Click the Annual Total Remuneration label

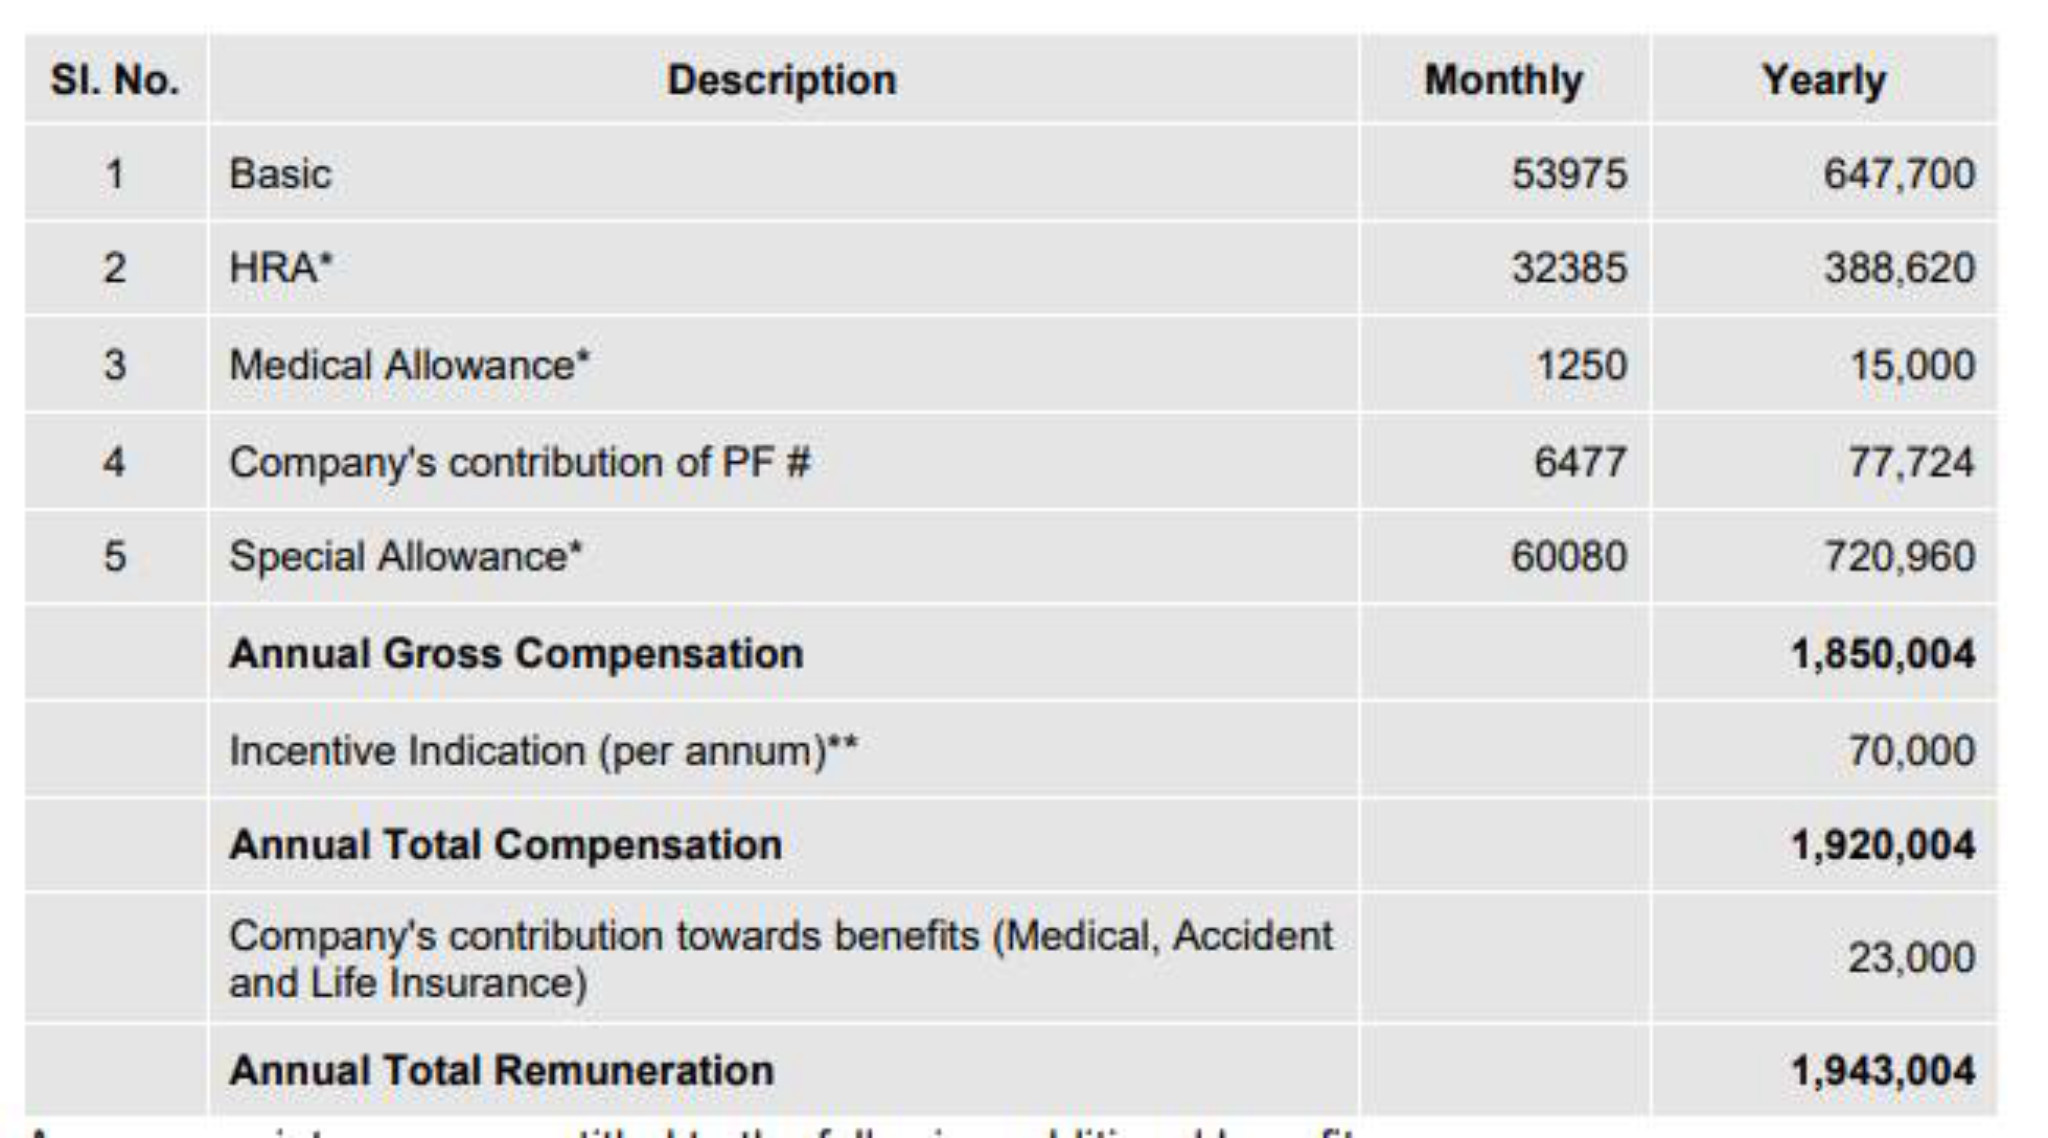tap(501, 1071)
